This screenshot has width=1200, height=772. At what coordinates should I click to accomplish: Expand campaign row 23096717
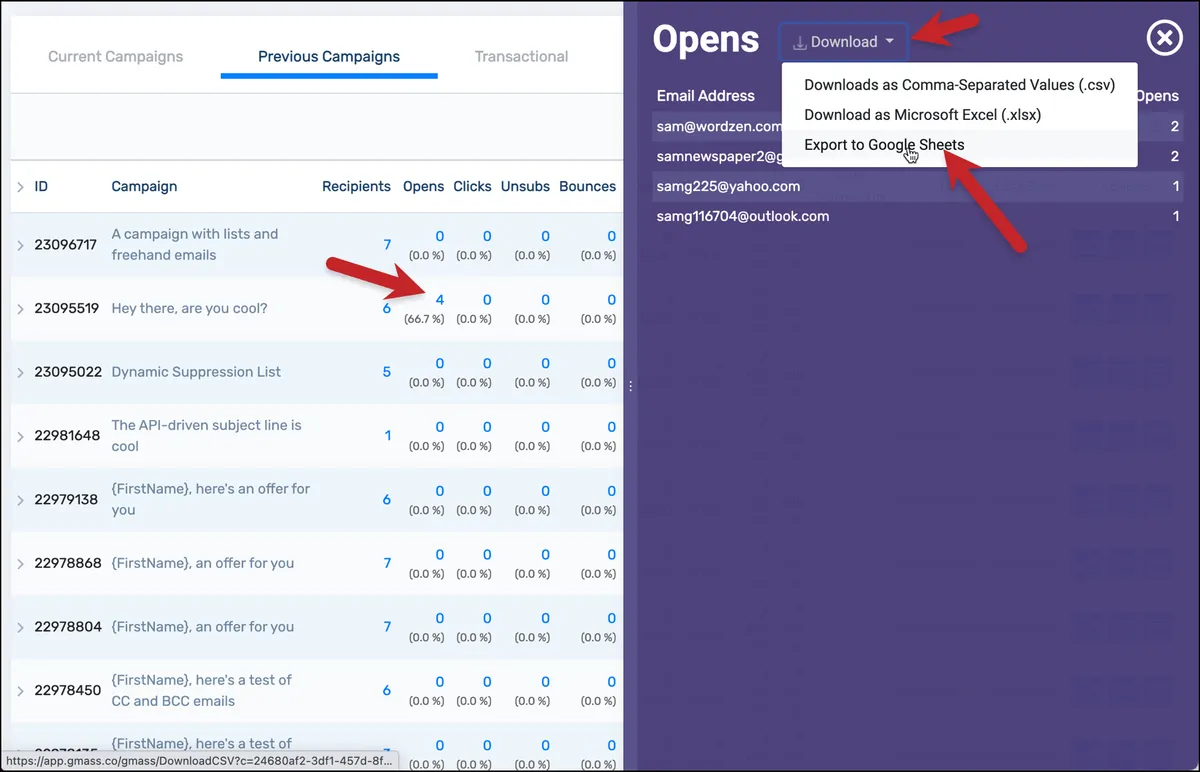pos(20,245)
